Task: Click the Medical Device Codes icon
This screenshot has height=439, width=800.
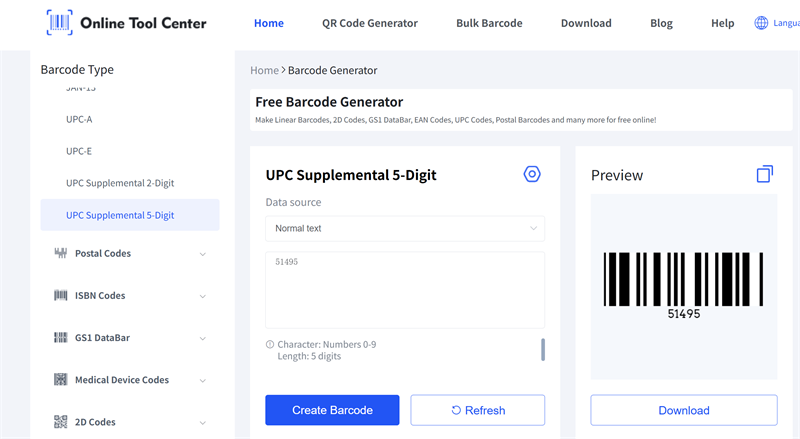Action: click(60, 380)
